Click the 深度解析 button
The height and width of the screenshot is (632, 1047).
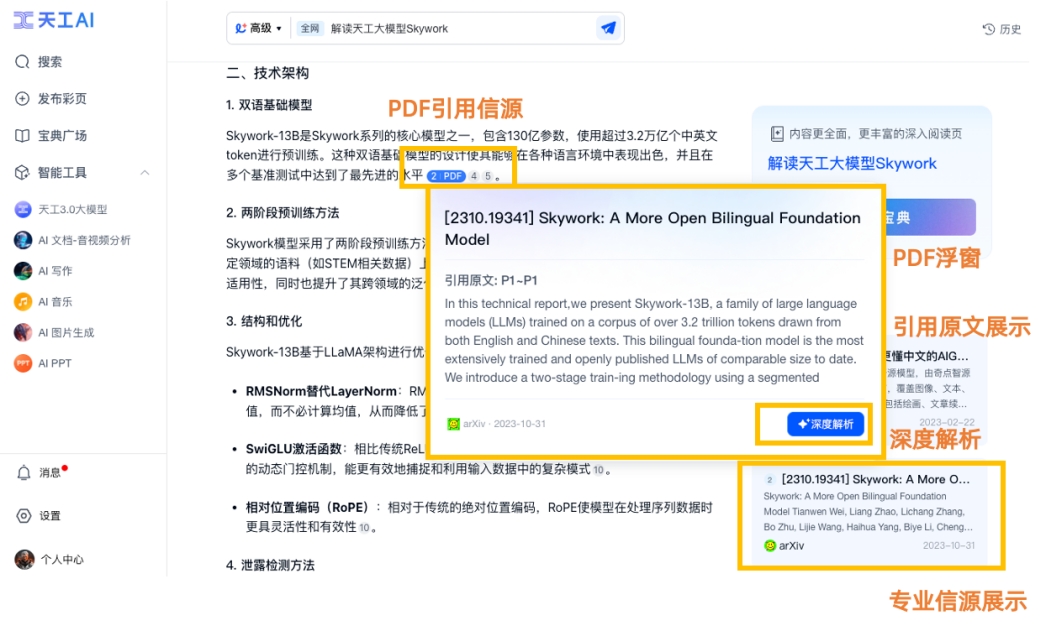[825, 424]
